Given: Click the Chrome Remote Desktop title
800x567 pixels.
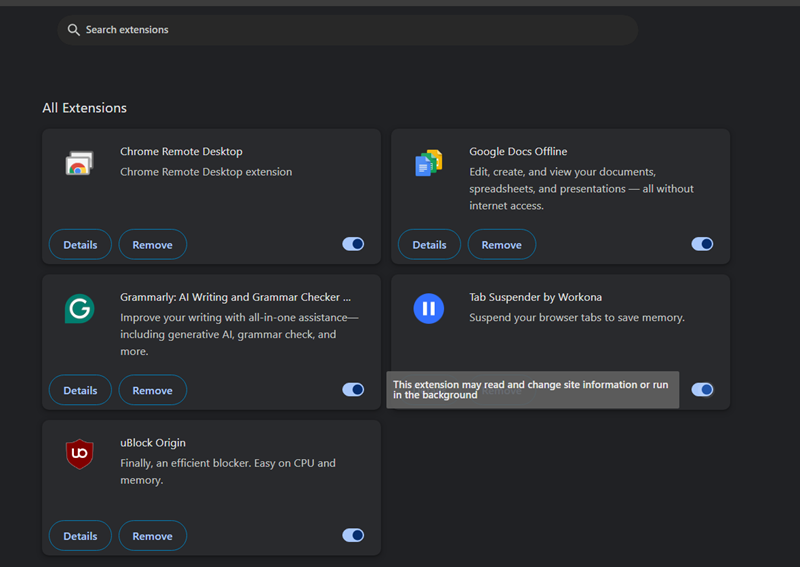Looking at the screenshot, I should coord(181,152).
